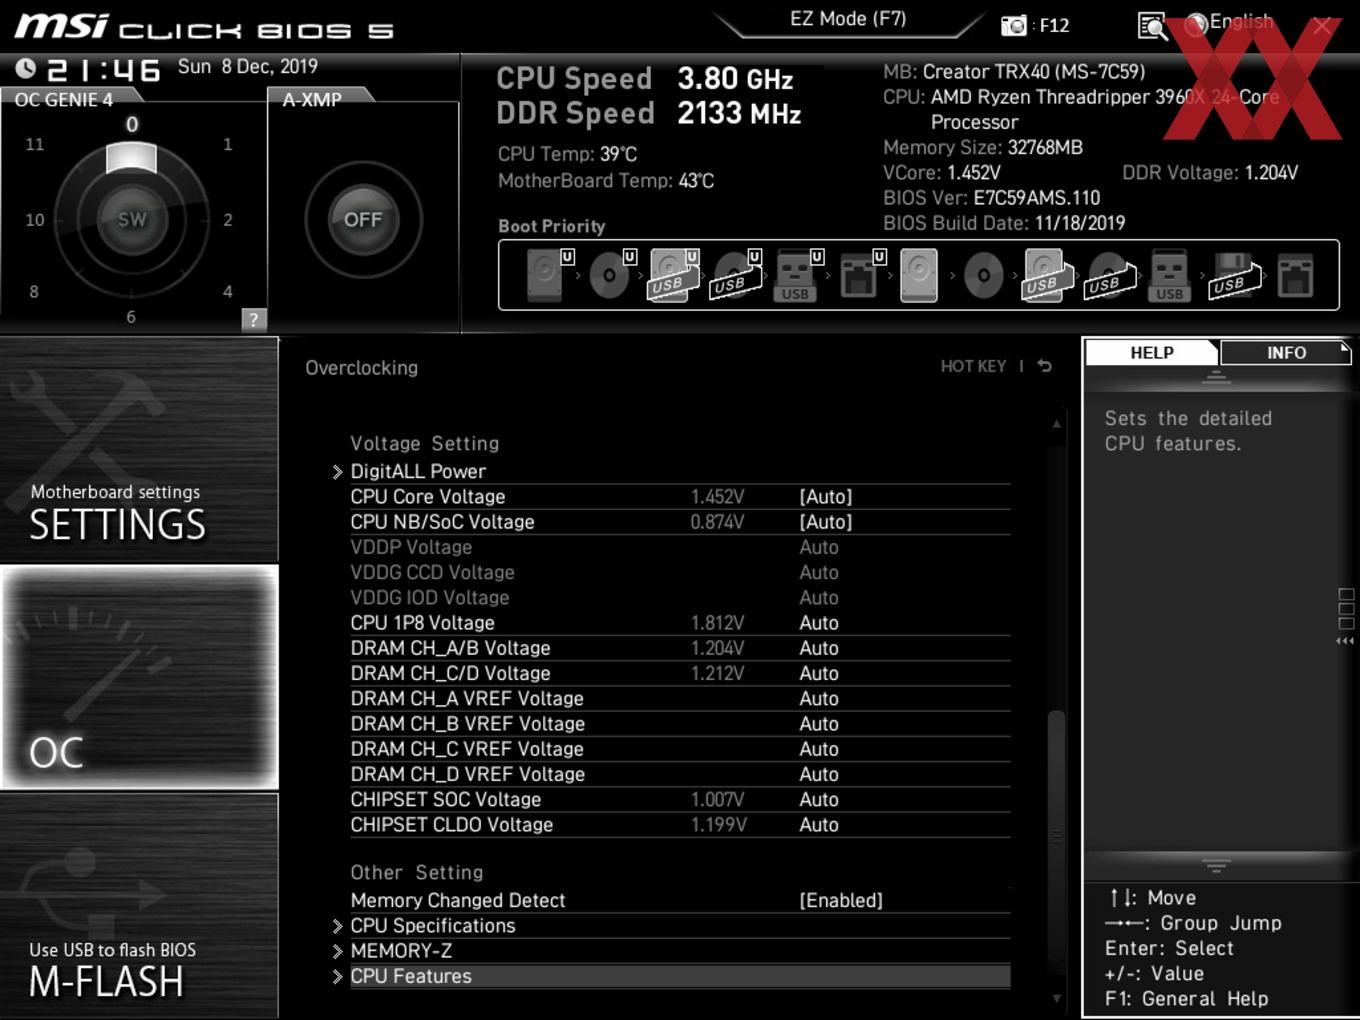Open CHIPSET SOC Voltage Auto setting

pos(819,799)
